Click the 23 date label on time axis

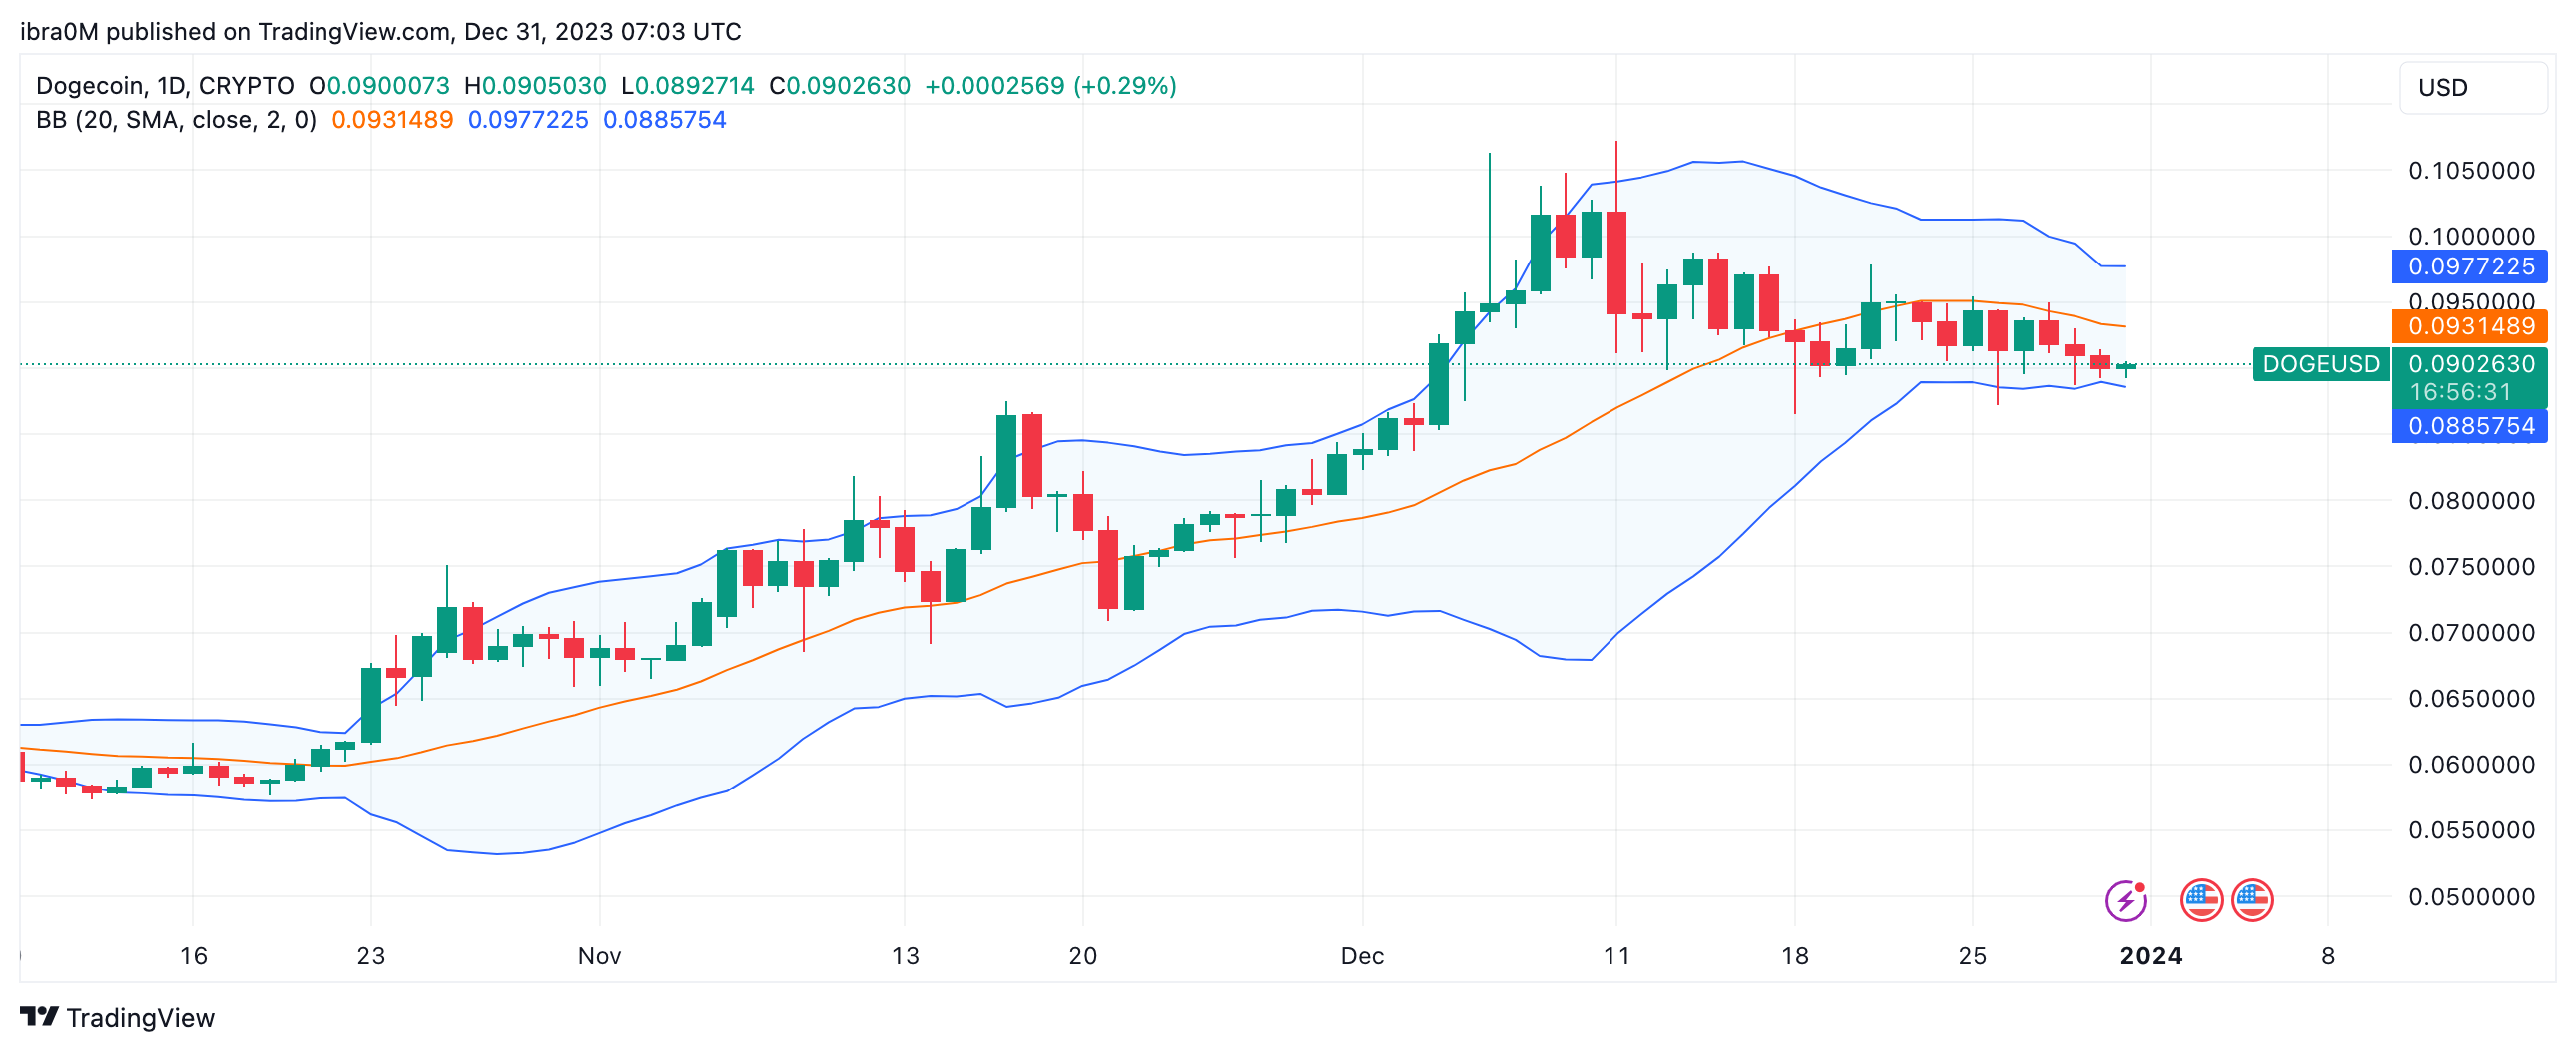click(371, 956)
